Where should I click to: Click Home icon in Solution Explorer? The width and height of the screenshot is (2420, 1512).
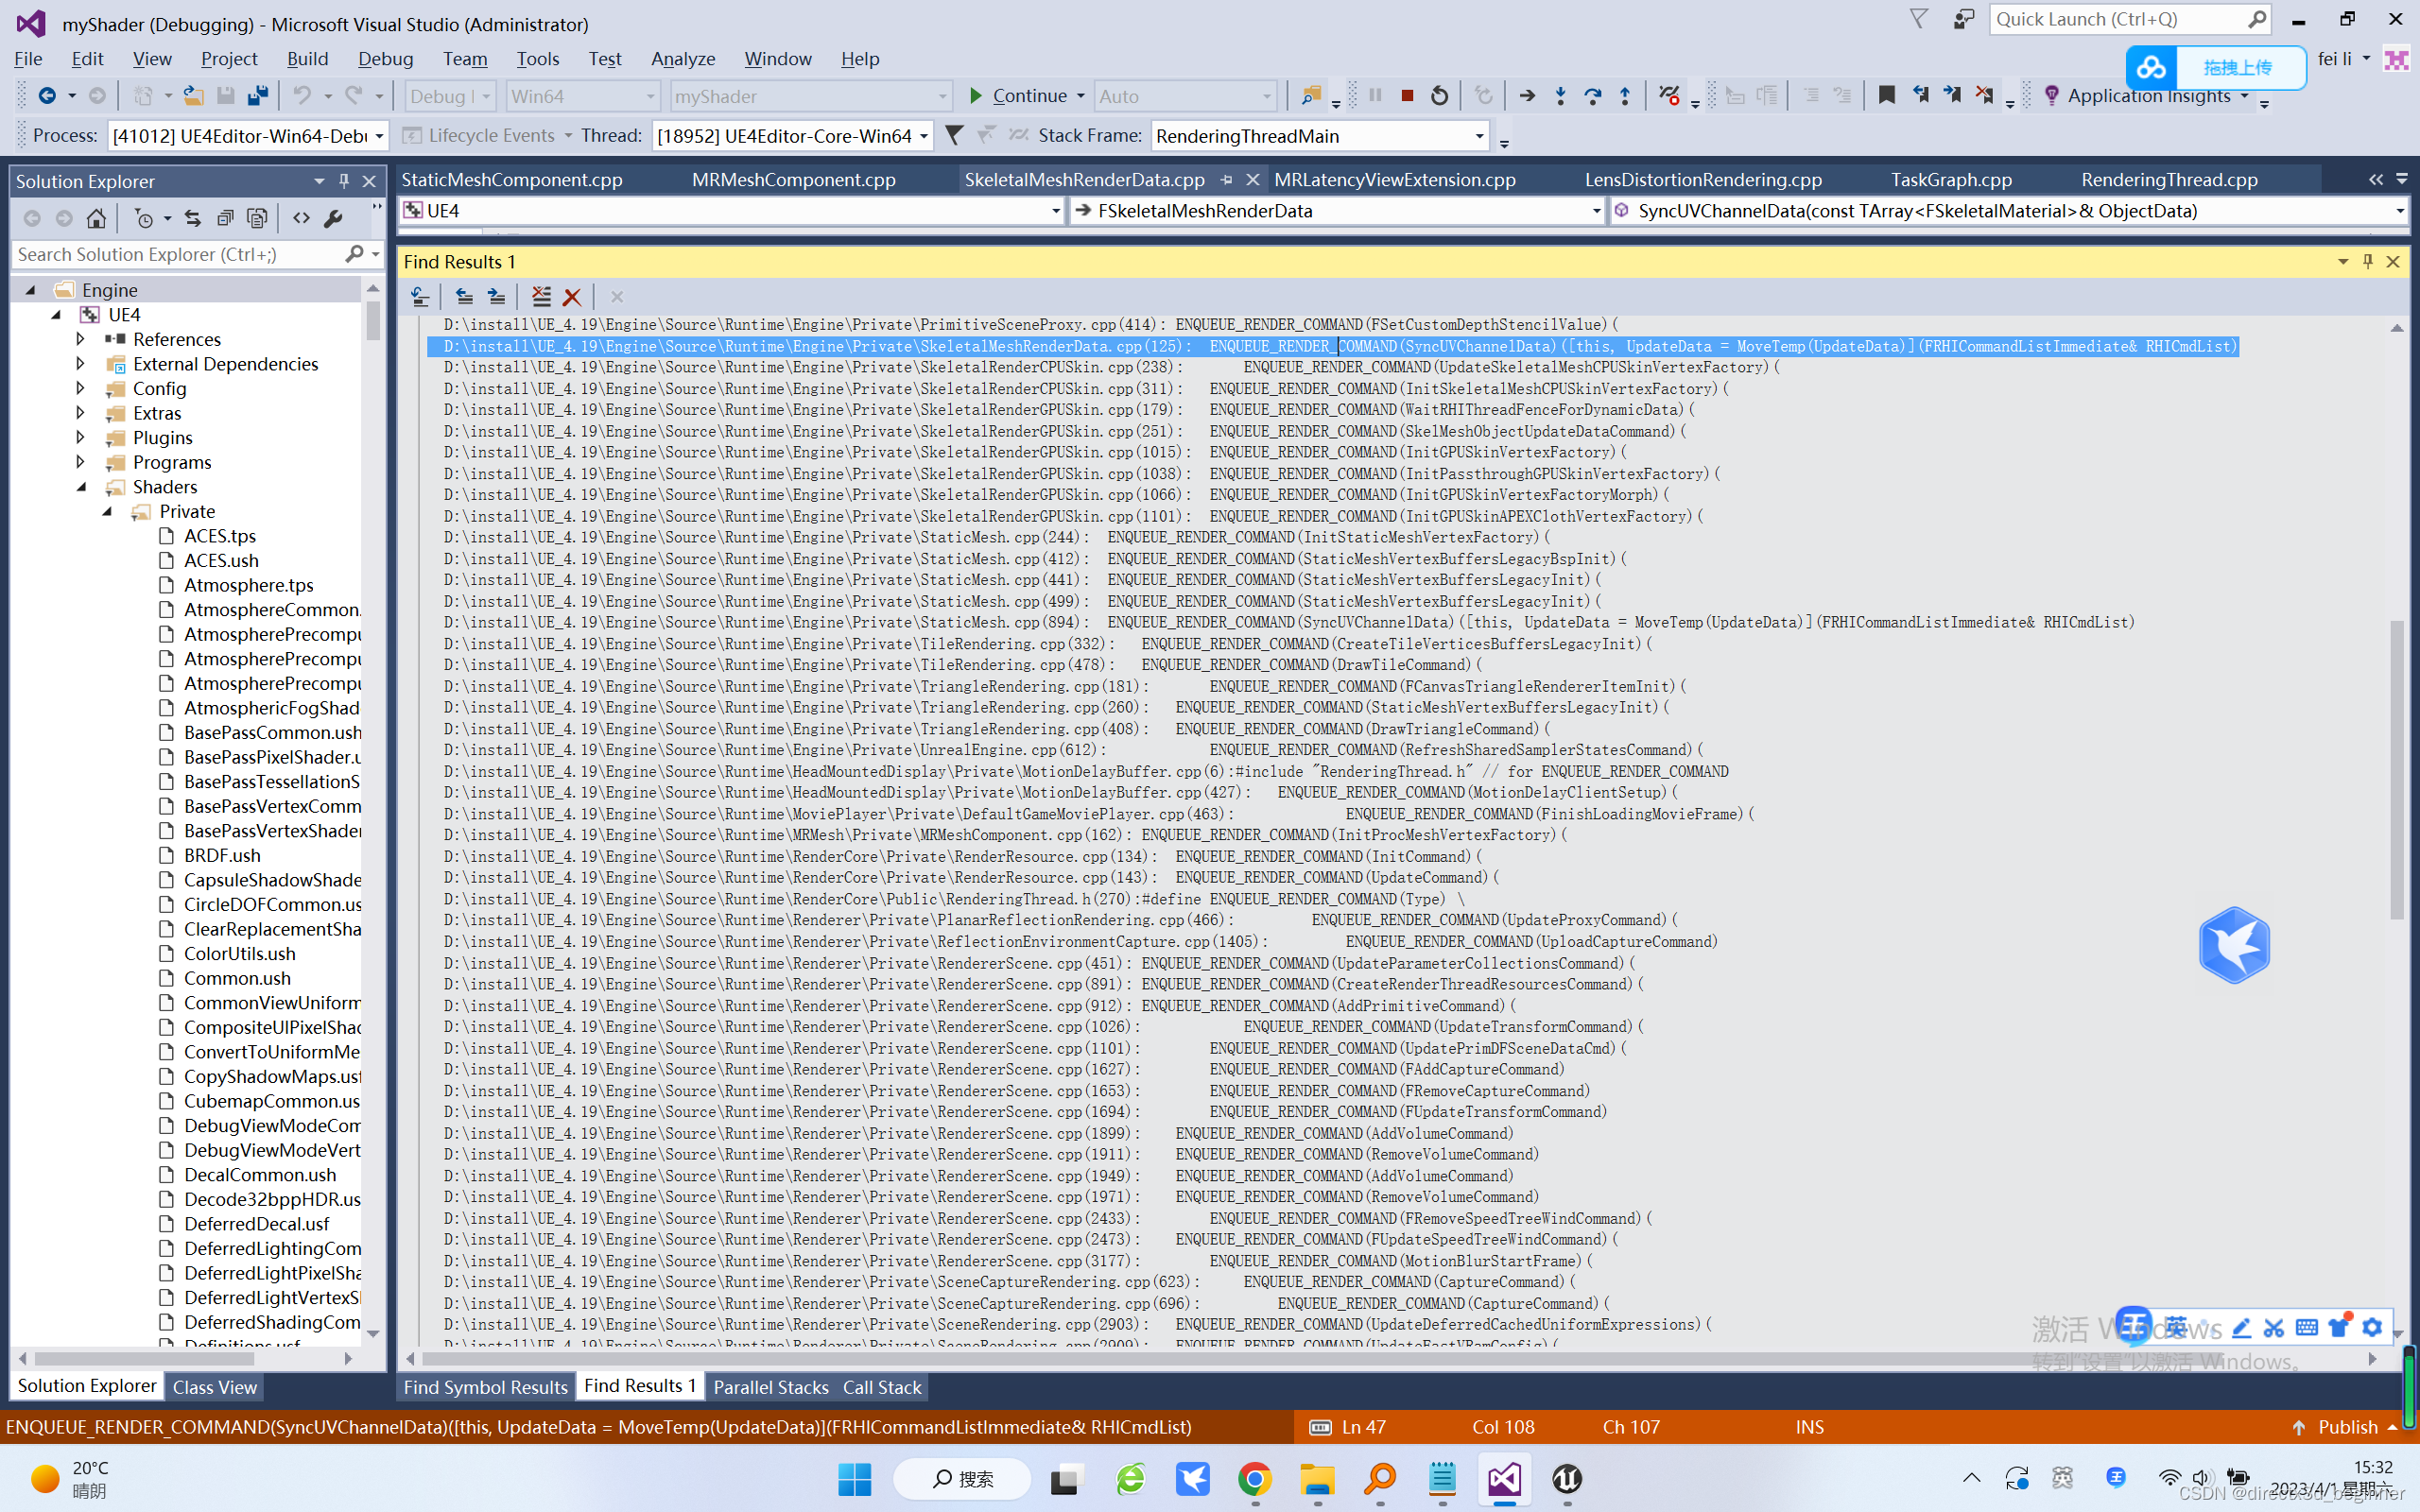click(96, 218)
